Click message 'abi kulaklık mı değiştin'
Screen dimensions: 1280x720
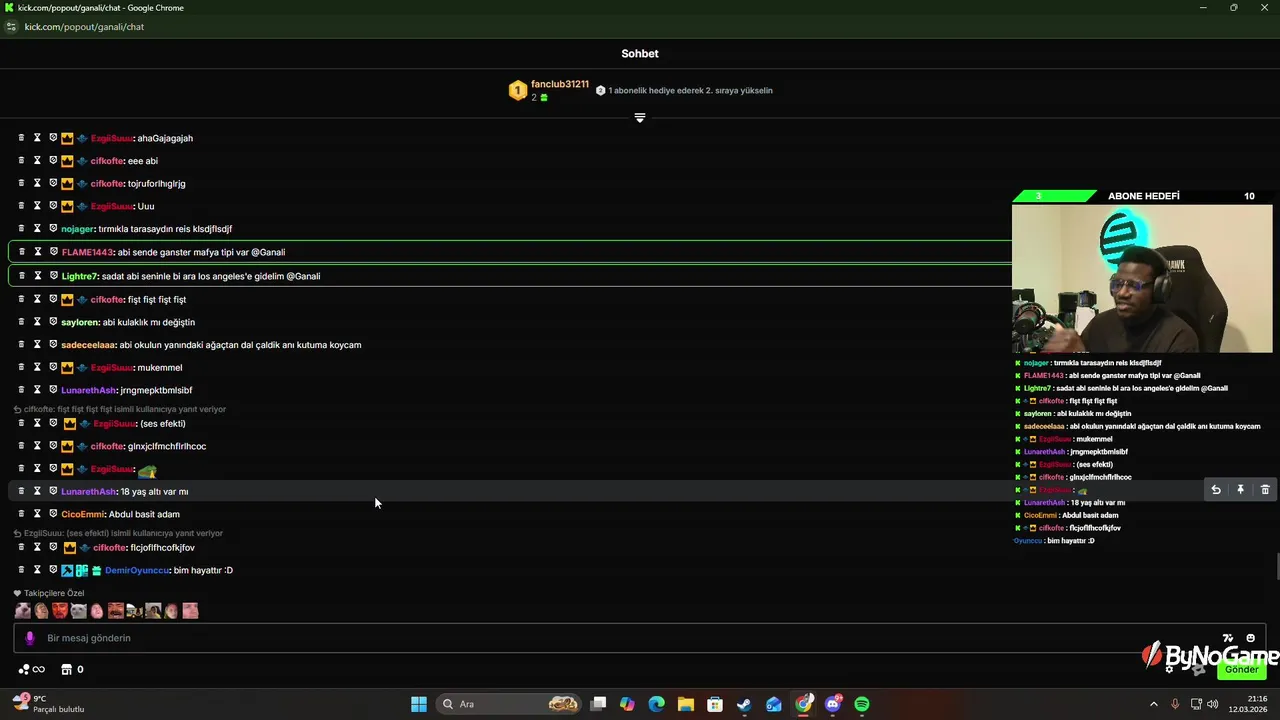[x=149, y=322]
